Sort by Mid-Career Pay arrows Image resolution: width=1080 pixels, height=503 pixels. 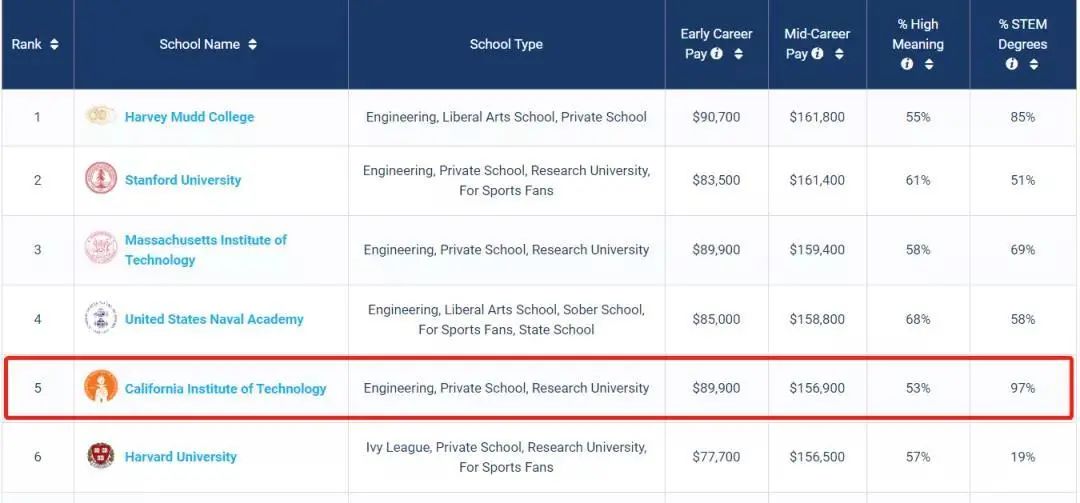[838, 54]
